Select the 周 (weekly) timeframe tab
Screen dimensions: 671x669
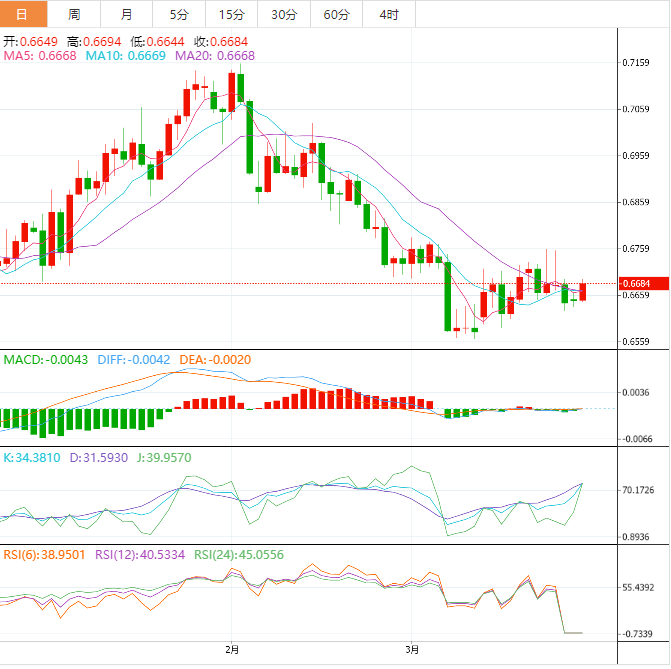[75, 14]
